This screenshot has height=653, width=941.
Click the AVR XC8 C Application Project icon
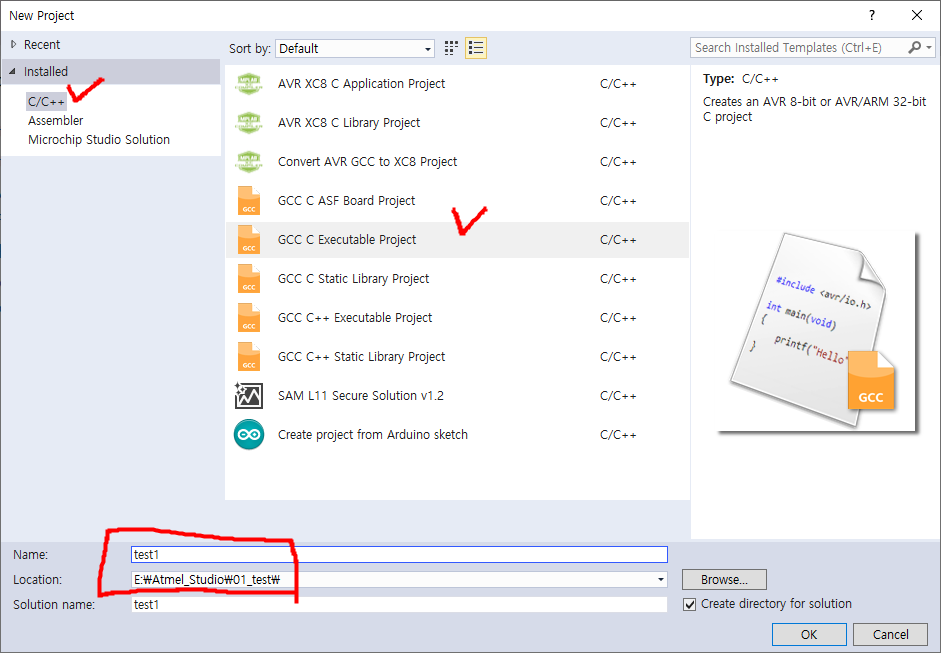[x=248, y=84]
